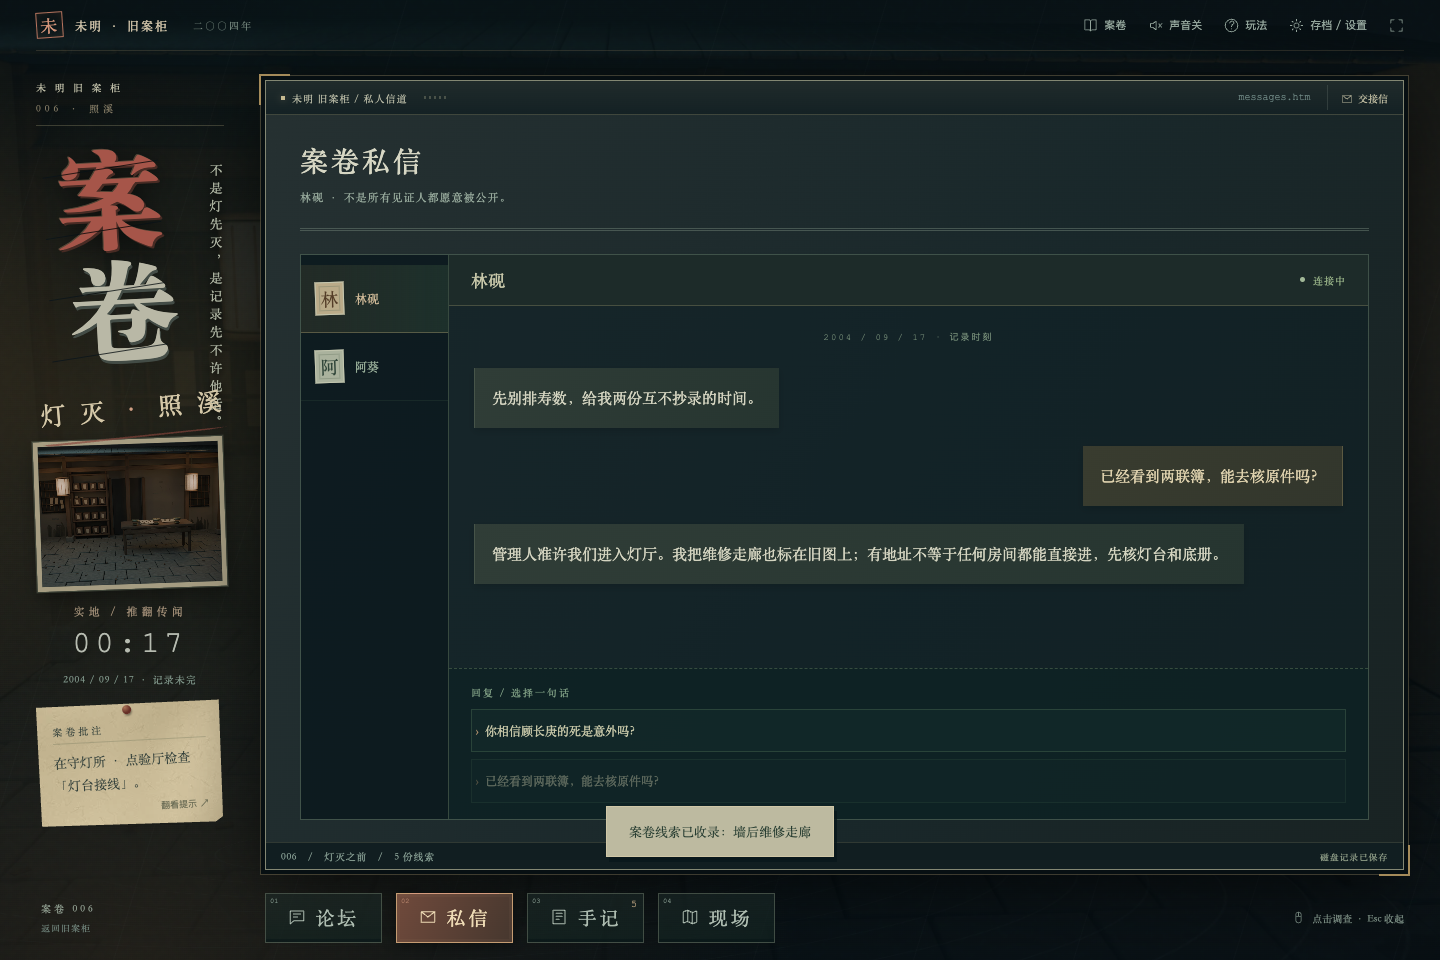This screenshot has height=960, width=1440.
Task: Choose reply 你相信顾长庚的死是意外吗?
Action: [x=908, y=731]
